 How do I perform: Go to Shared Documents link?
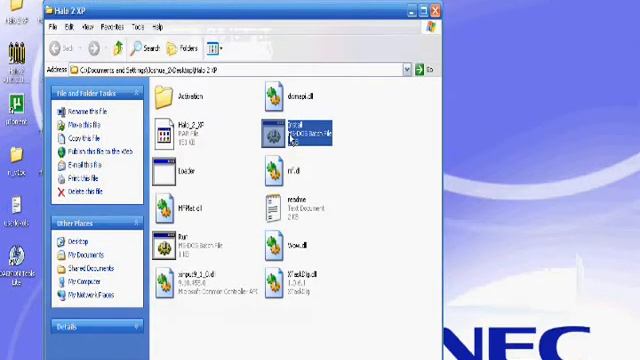coord(91,269)
